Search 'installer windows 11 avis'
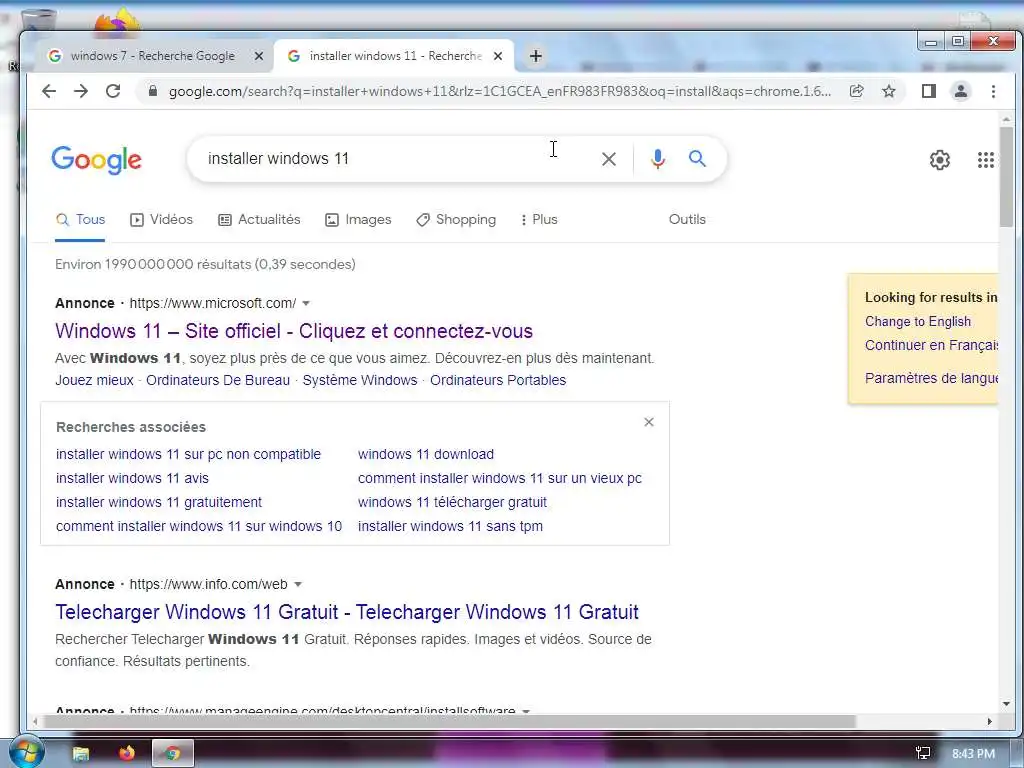This screenshot has width=1024, height=768. click(132, 479)
